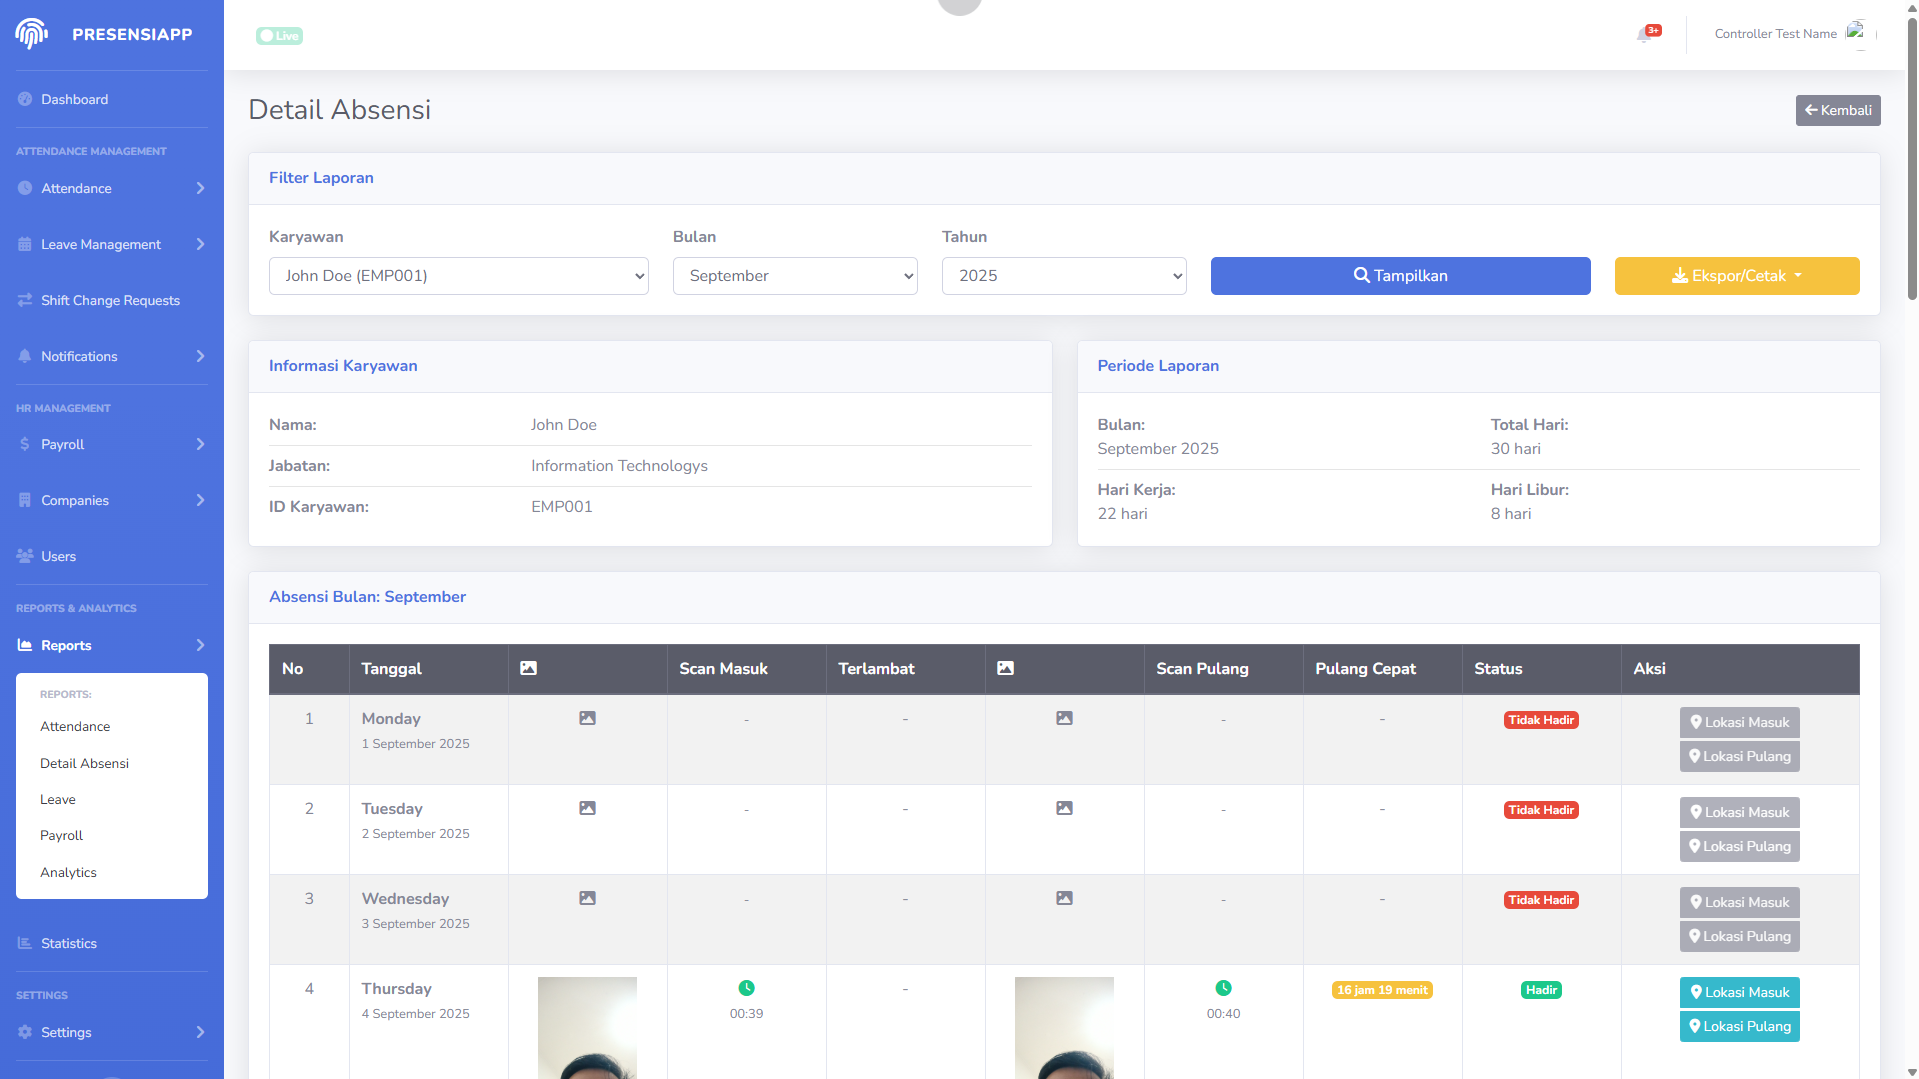Screen dimensions: 1919x1079
Task: Click the Notifications bell sidebar icon
Action: [25, 356]
